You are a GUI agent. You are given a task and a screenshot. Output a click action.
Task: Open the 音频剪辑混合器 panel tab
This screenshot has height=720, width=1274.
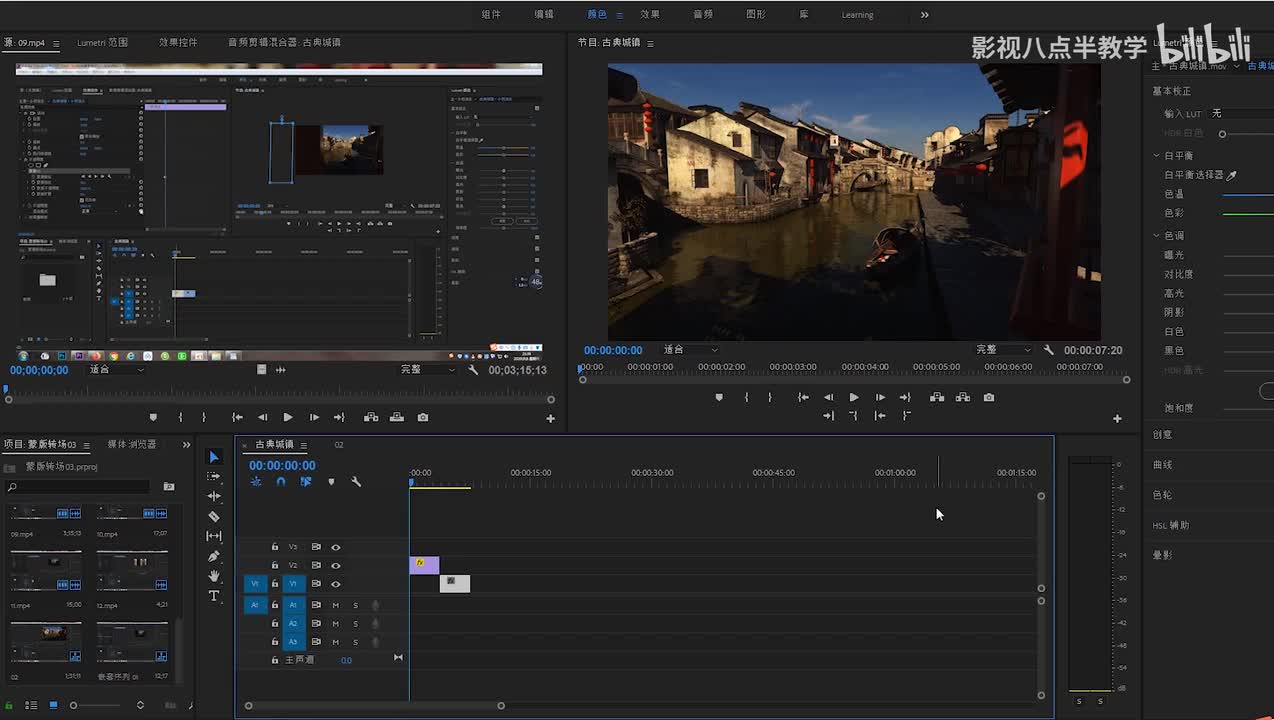point(284,43)
